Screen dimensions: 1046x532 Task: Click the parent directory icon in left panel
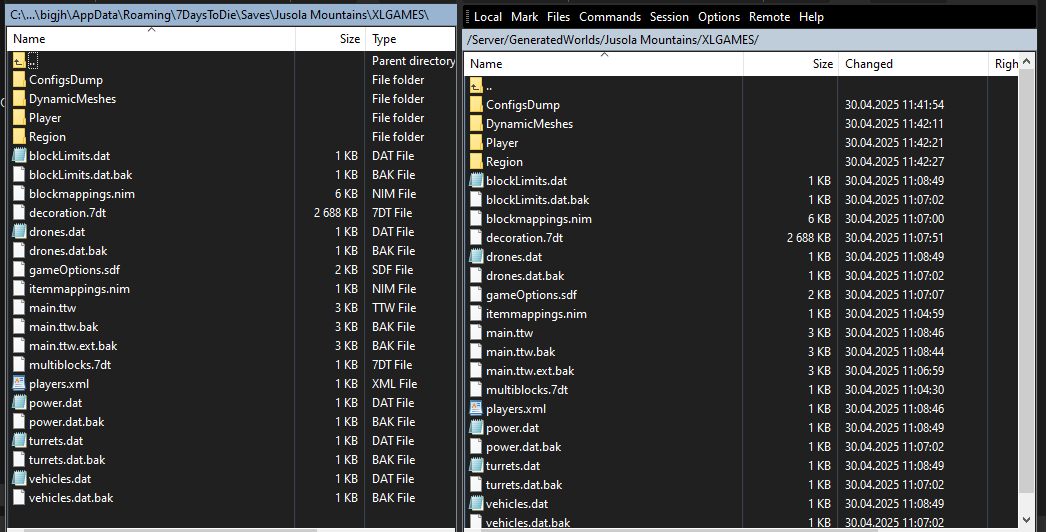coord(19,61)
